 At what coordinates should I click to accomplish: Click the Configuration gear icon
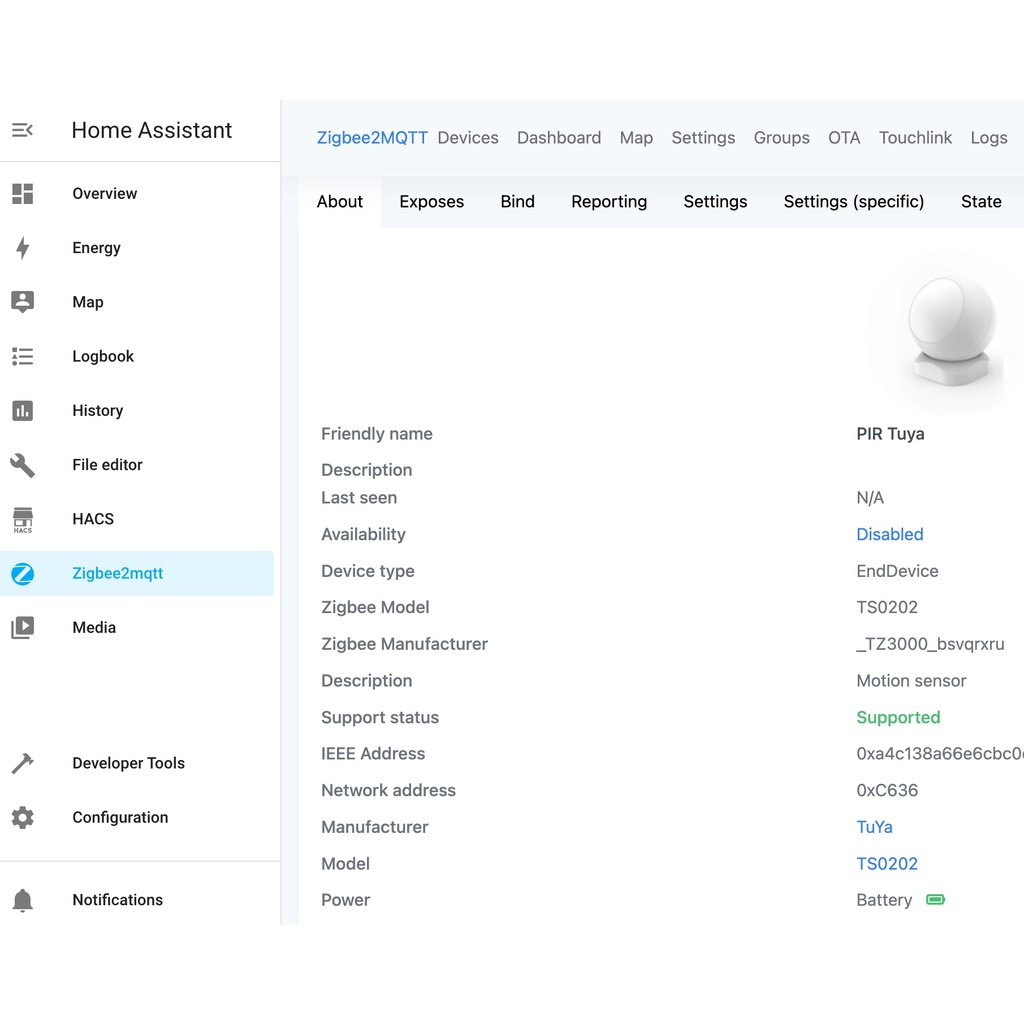(x=22, y=817)
